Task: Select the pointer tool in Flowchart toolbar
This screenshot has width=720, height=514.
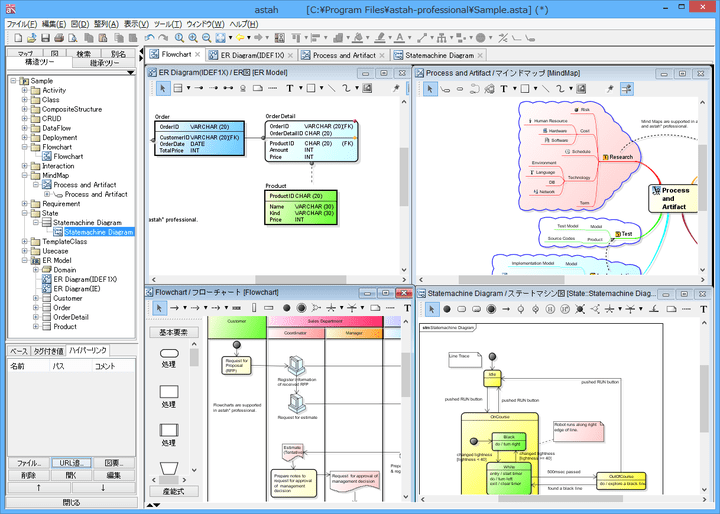Action: click(x=159, y=308)
